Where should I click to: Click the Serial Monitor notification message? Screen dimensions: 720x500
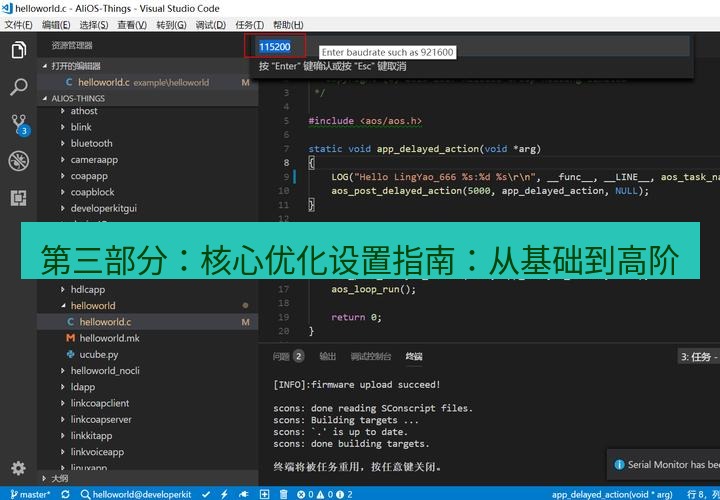click(674, 465)
